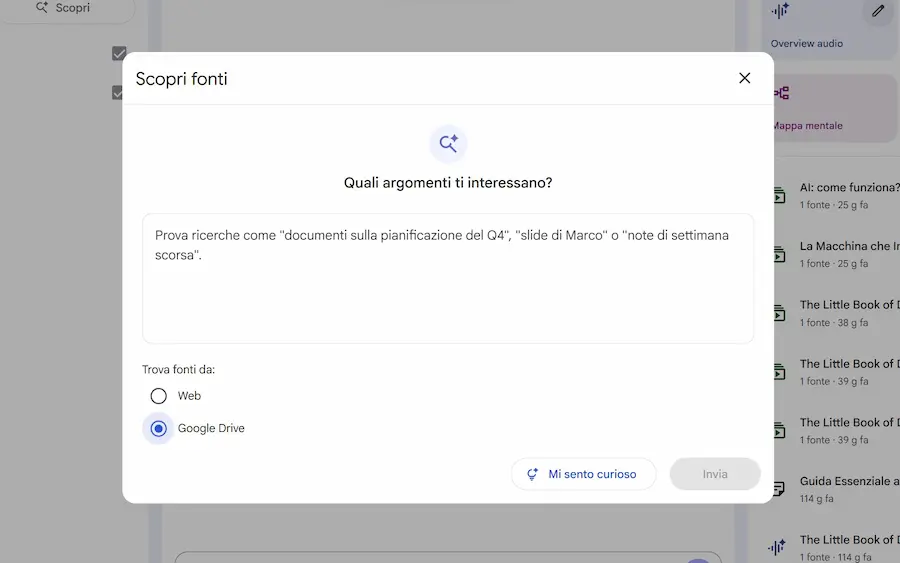Click the lightbulb icon in 'Mi sento curioso'
Viewport: 900px width, 563px height.
pos(532,474)
